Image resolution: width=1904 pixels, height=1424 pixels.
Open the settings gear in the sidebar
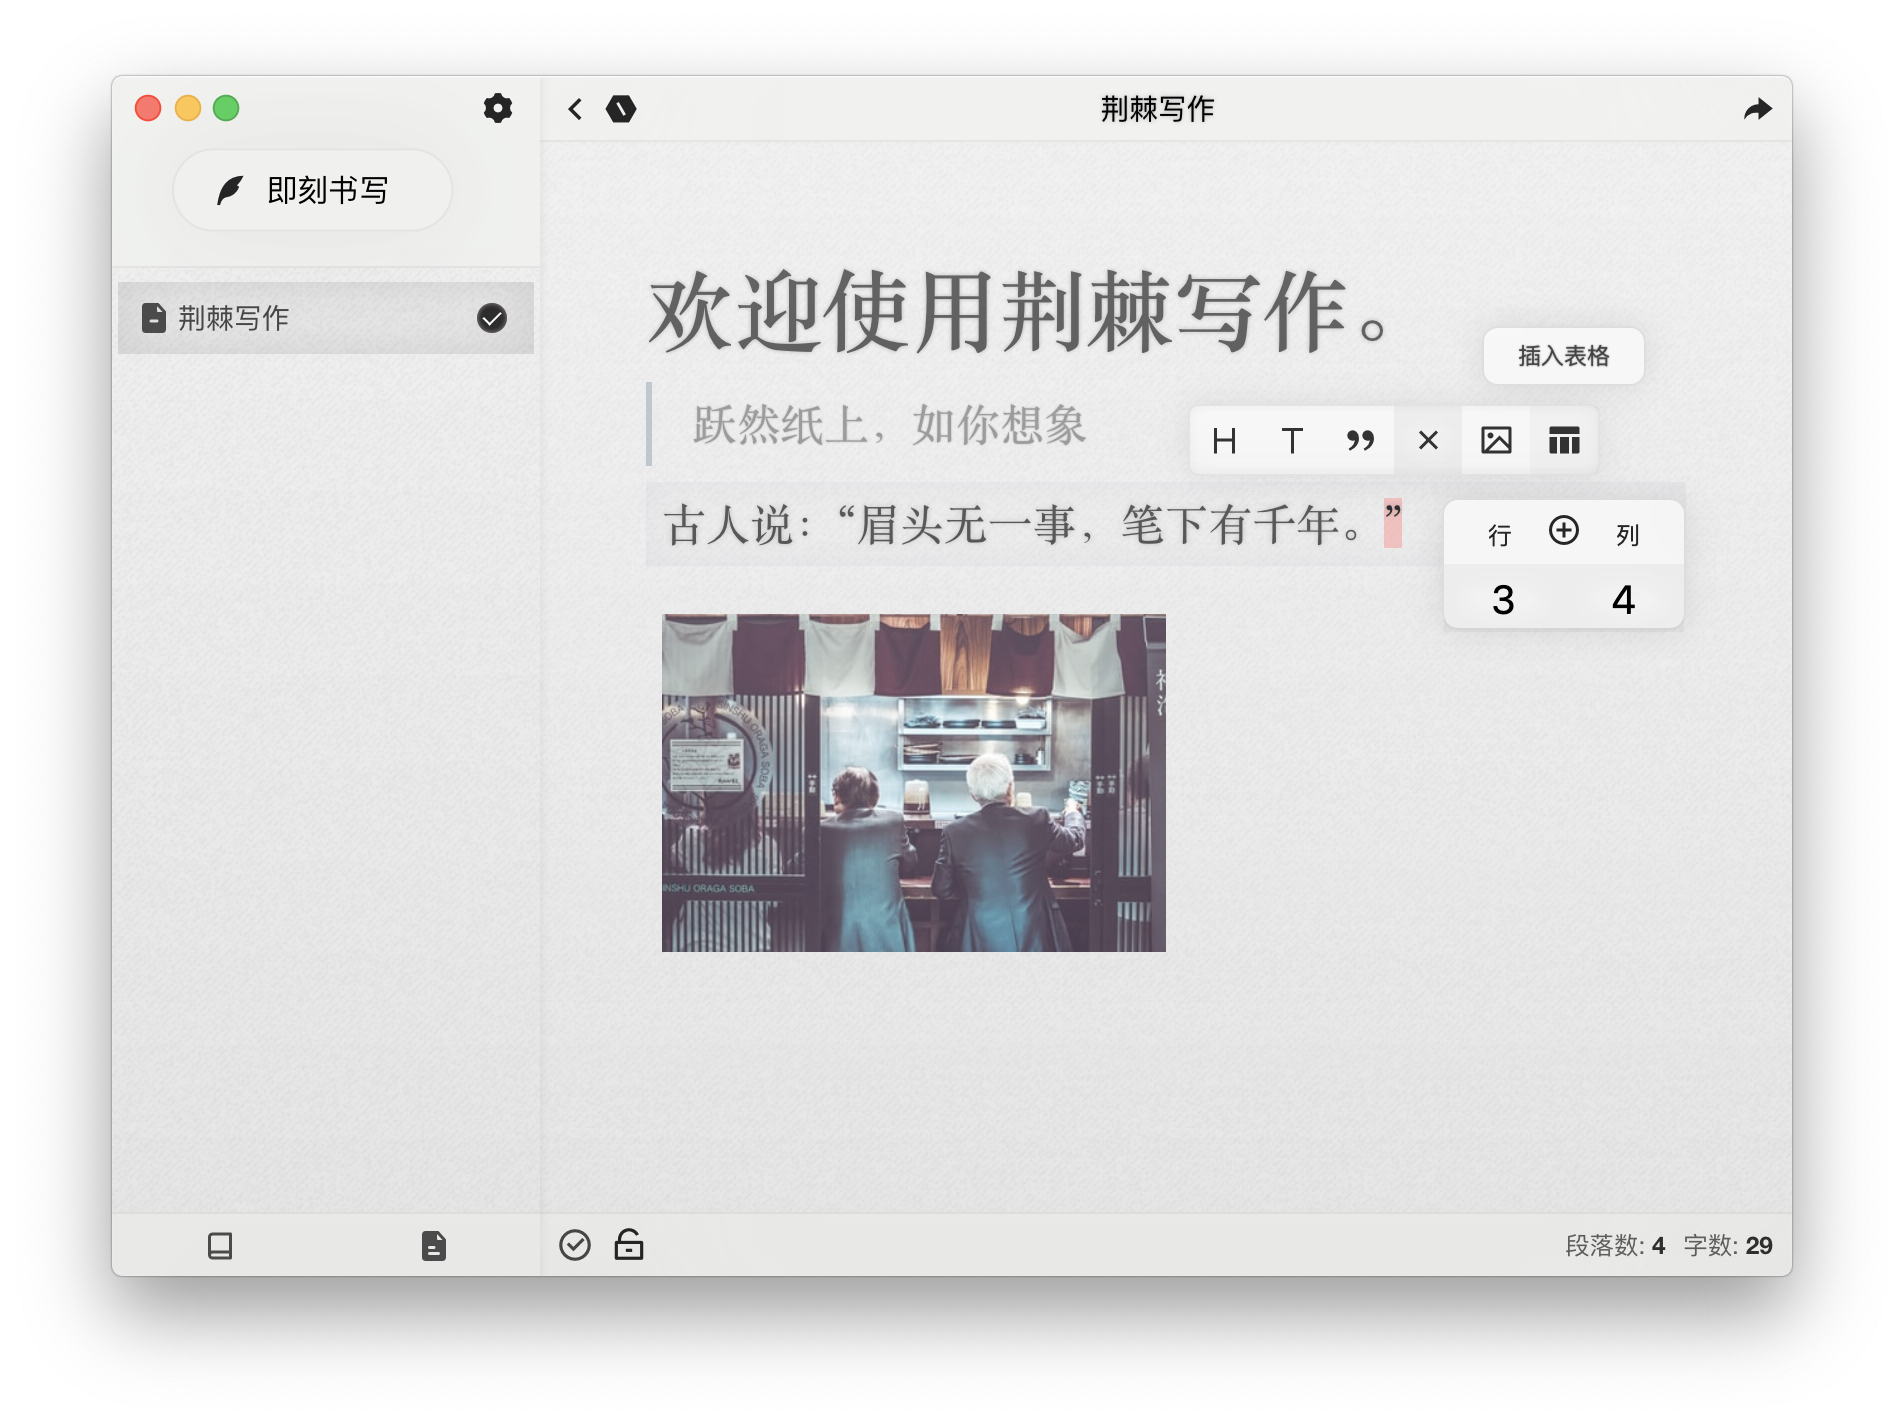(x=498, y=108)
